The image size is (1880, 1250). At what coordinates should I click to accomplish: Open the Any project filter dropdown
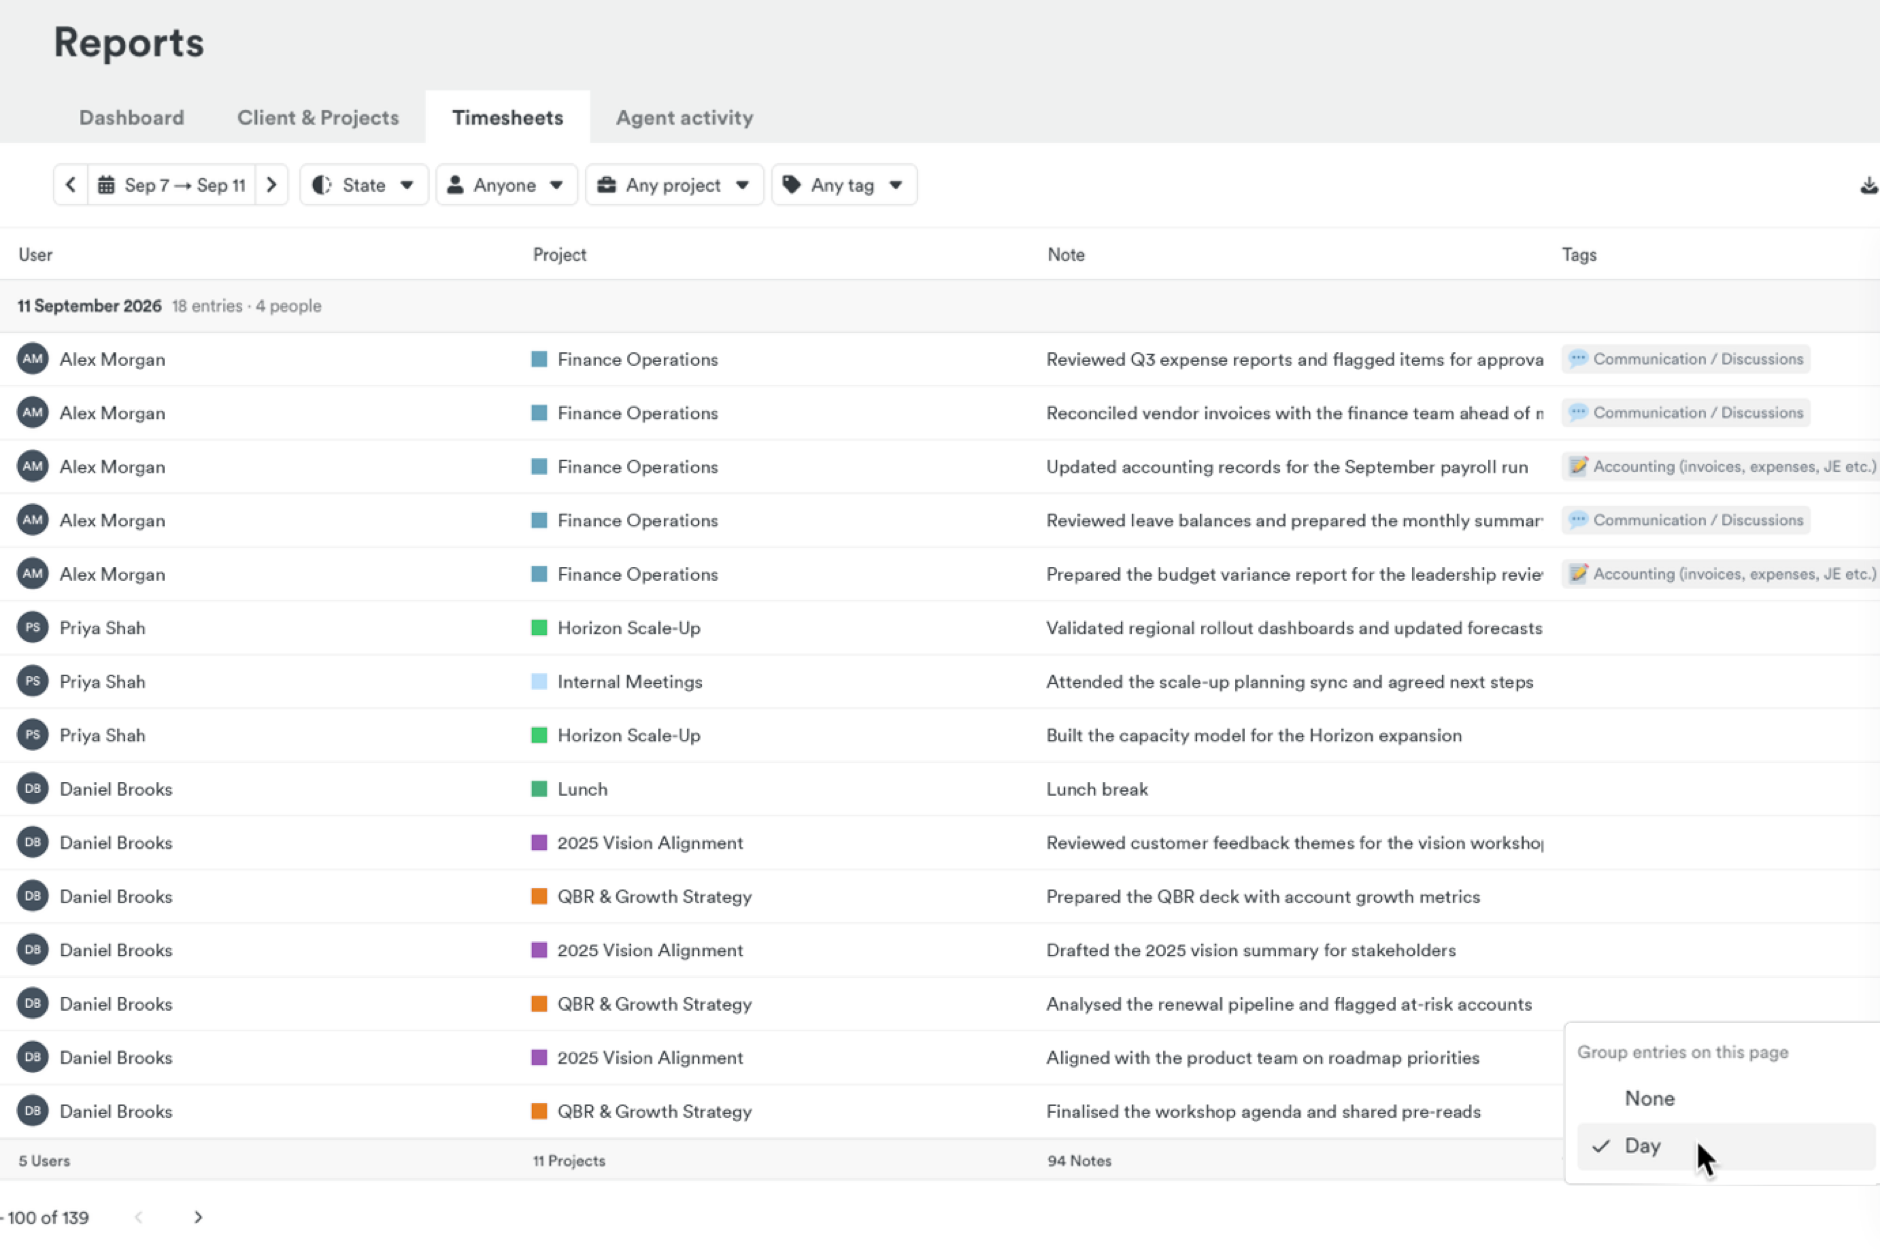(x=674, y=185)
